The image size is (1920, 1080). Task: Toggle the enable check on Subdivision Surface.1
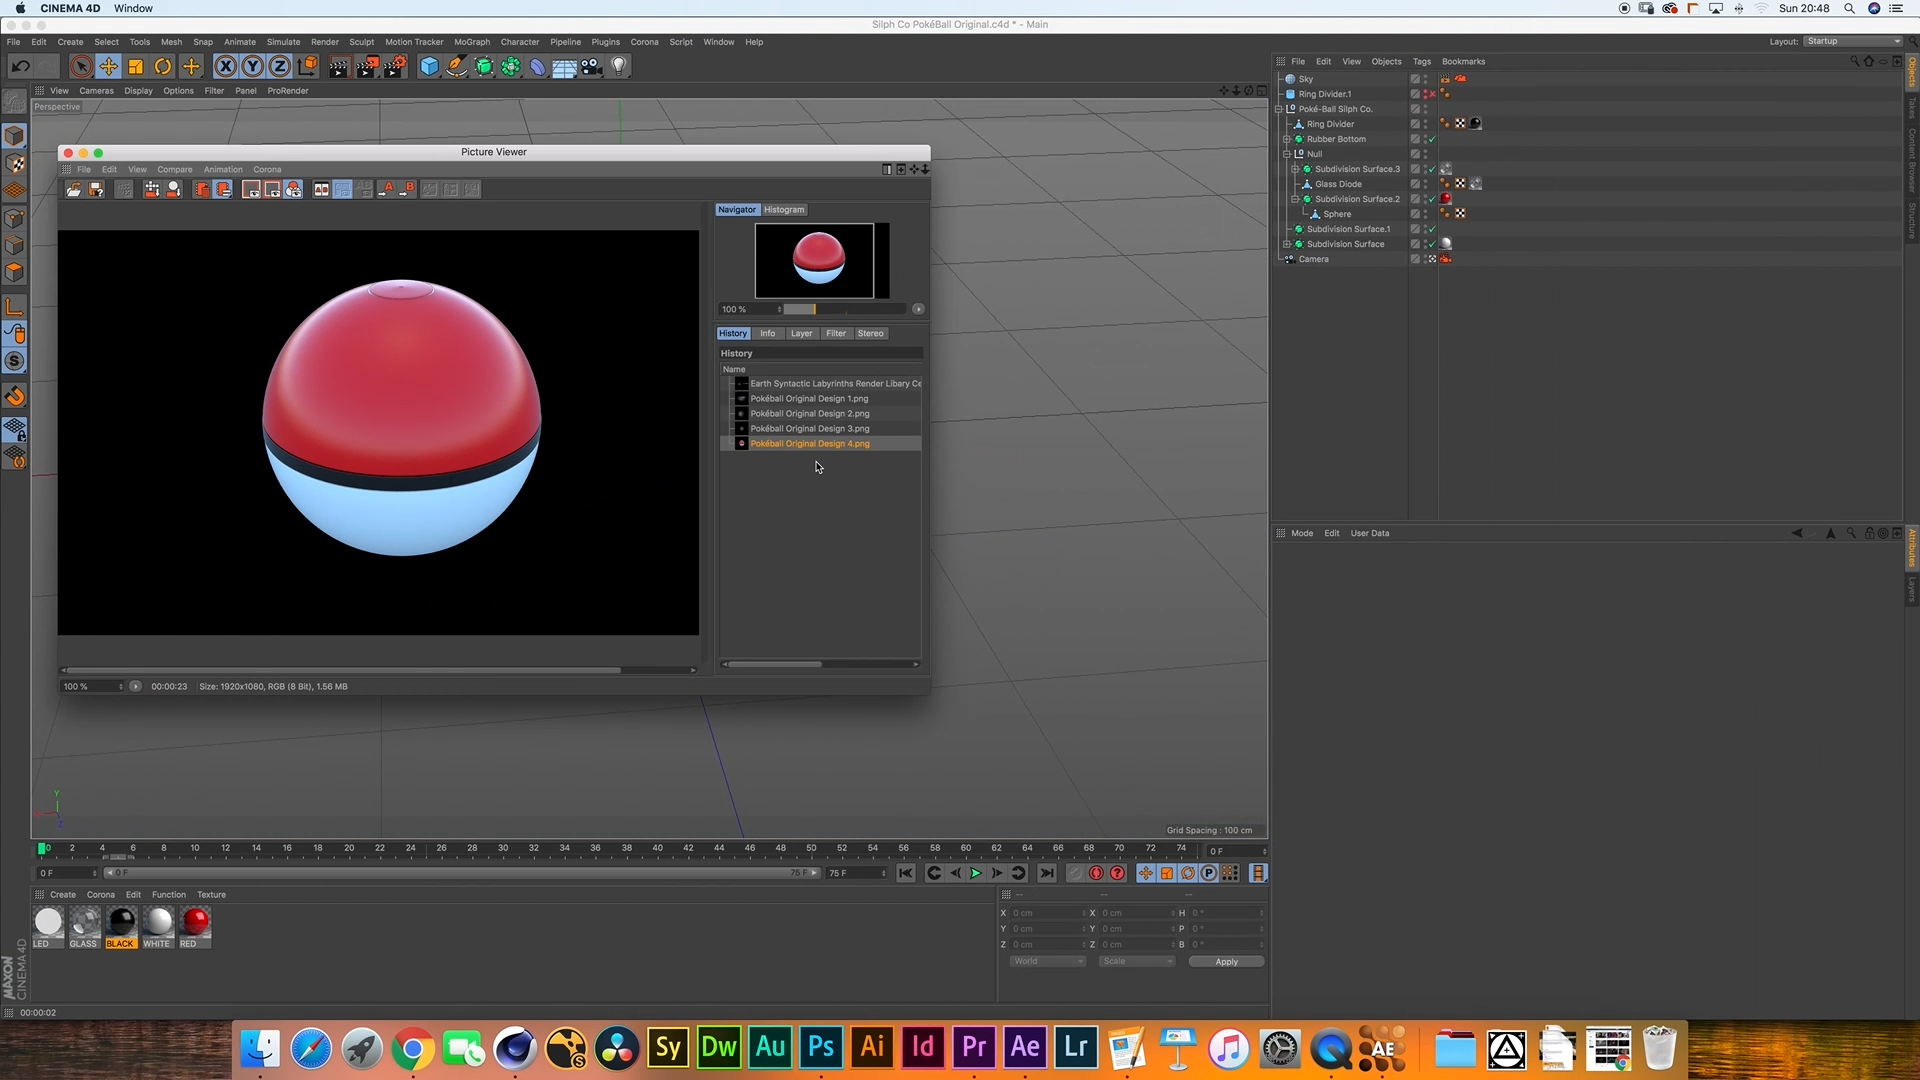pyautogui.click(x=1432, y=229)
